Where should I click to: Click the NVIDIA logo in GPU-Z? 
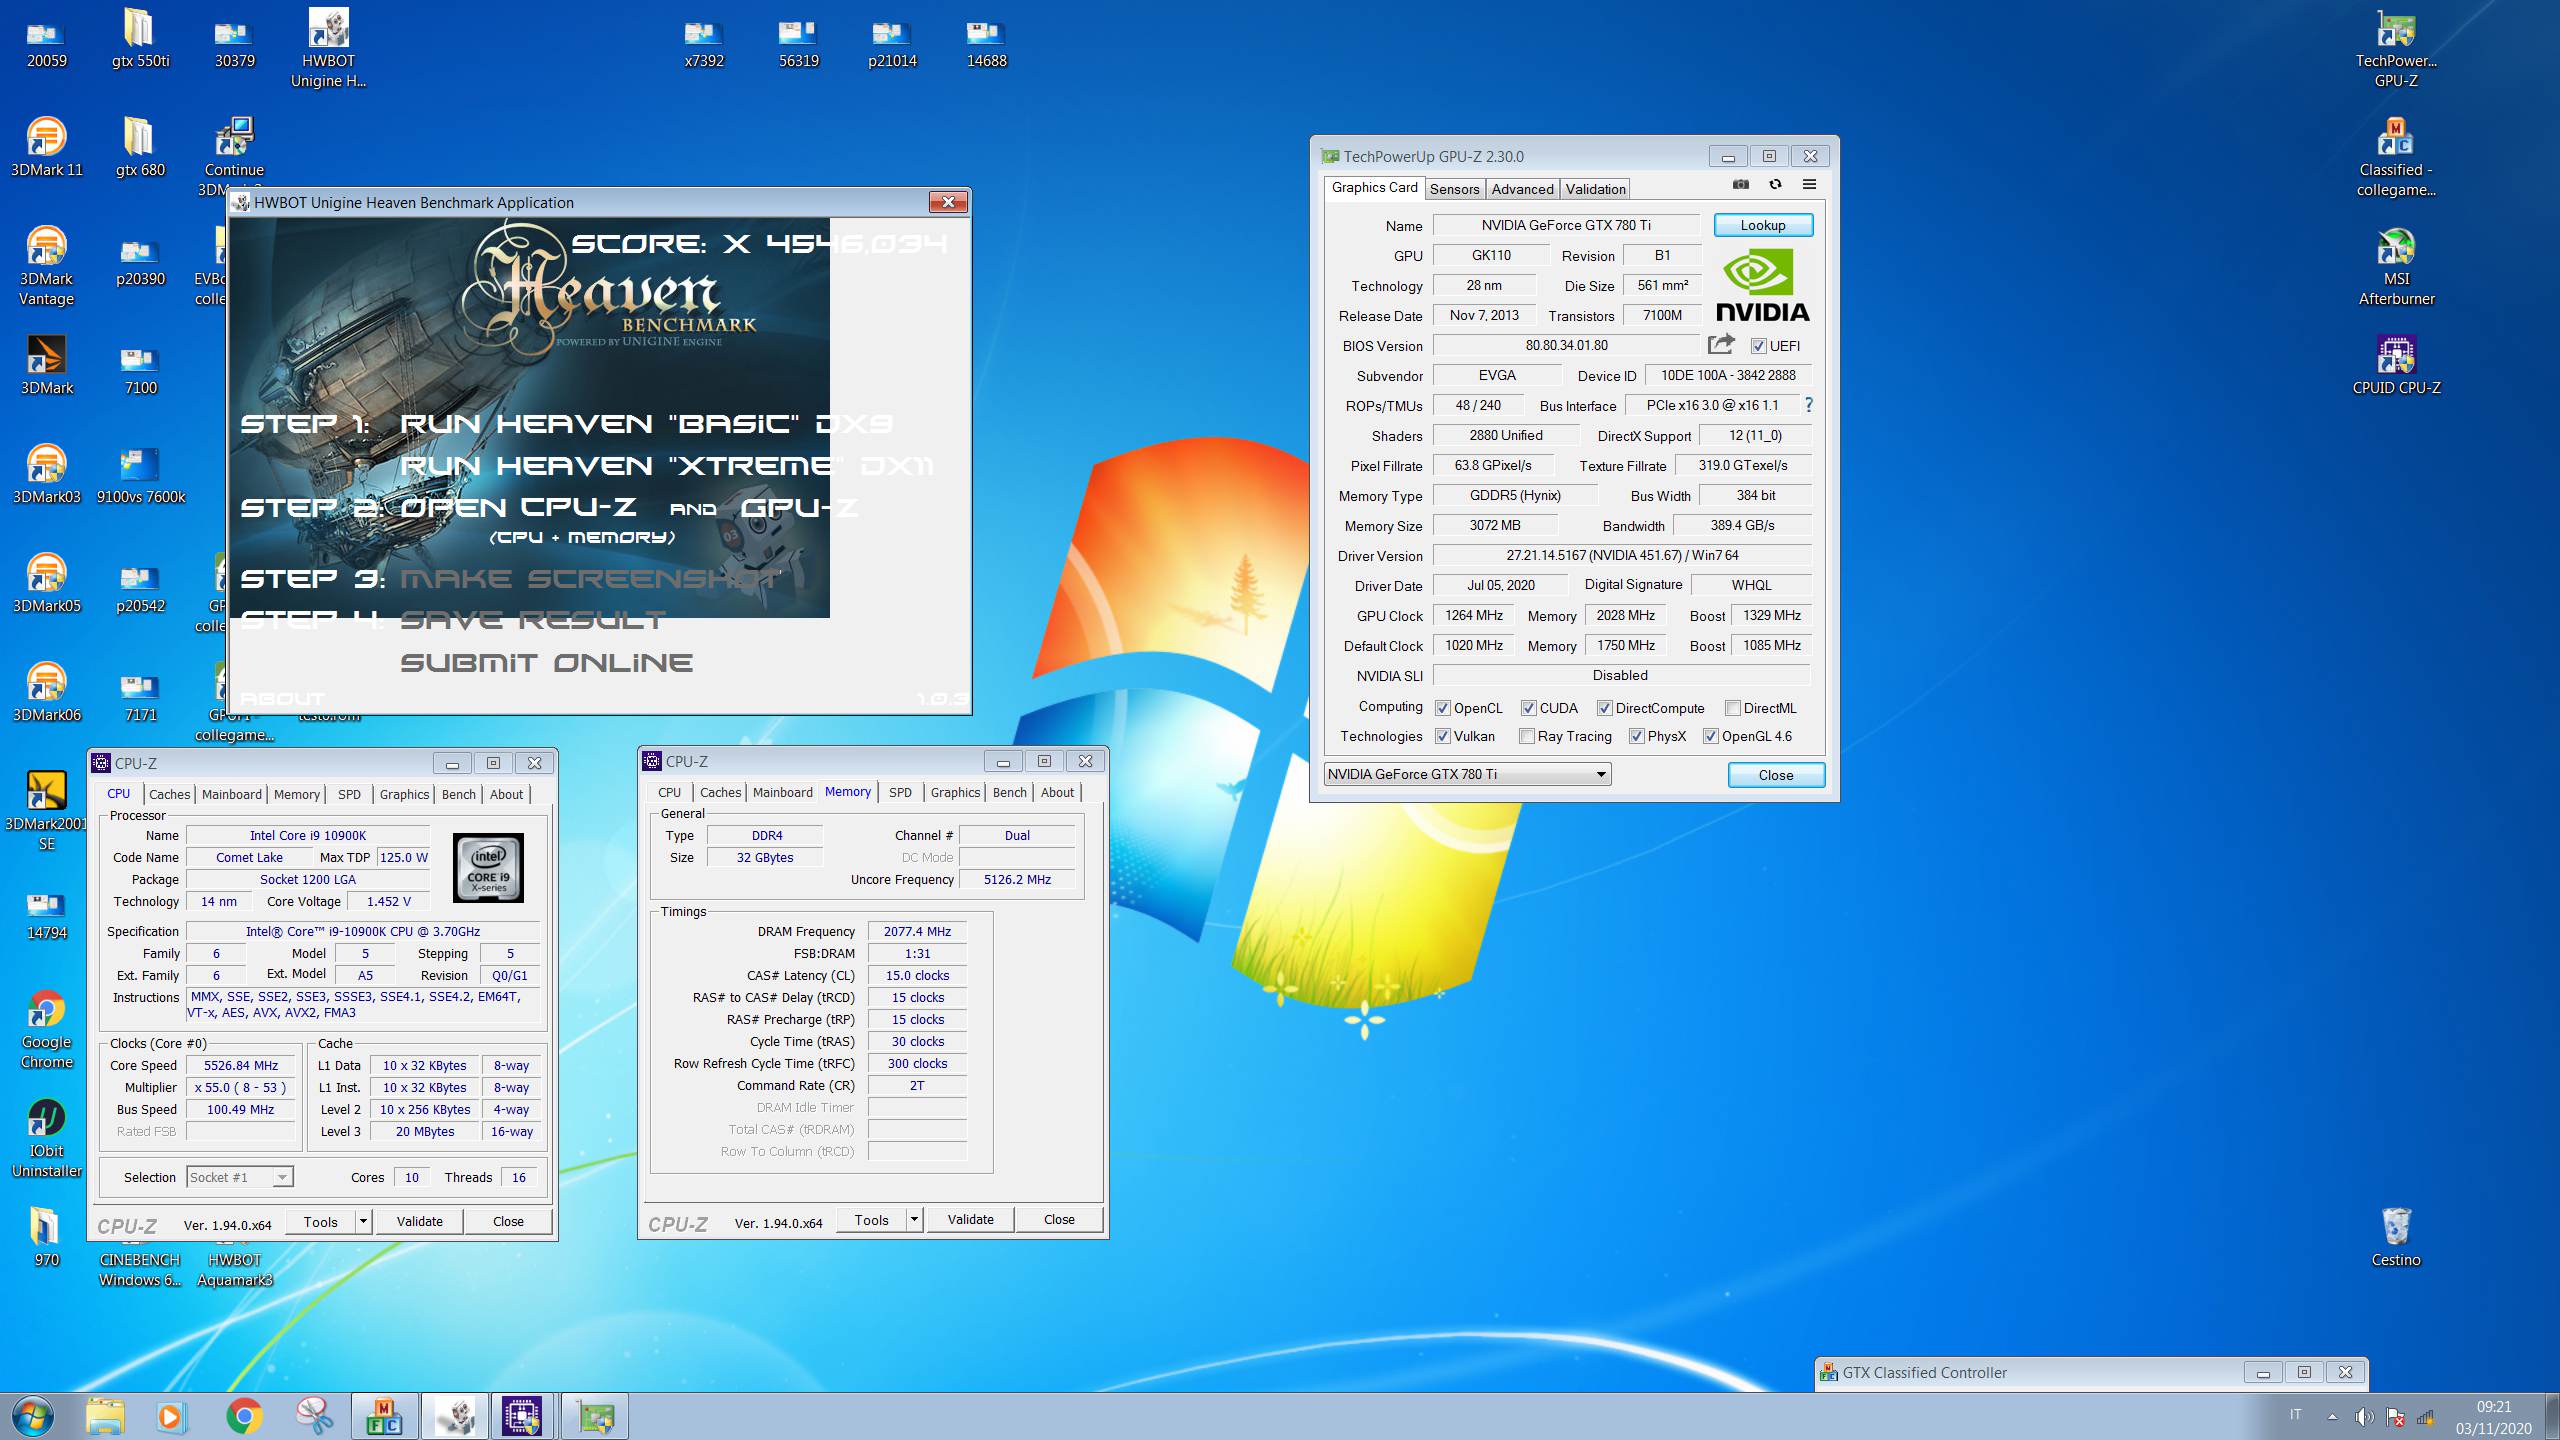coord(1762,286)
